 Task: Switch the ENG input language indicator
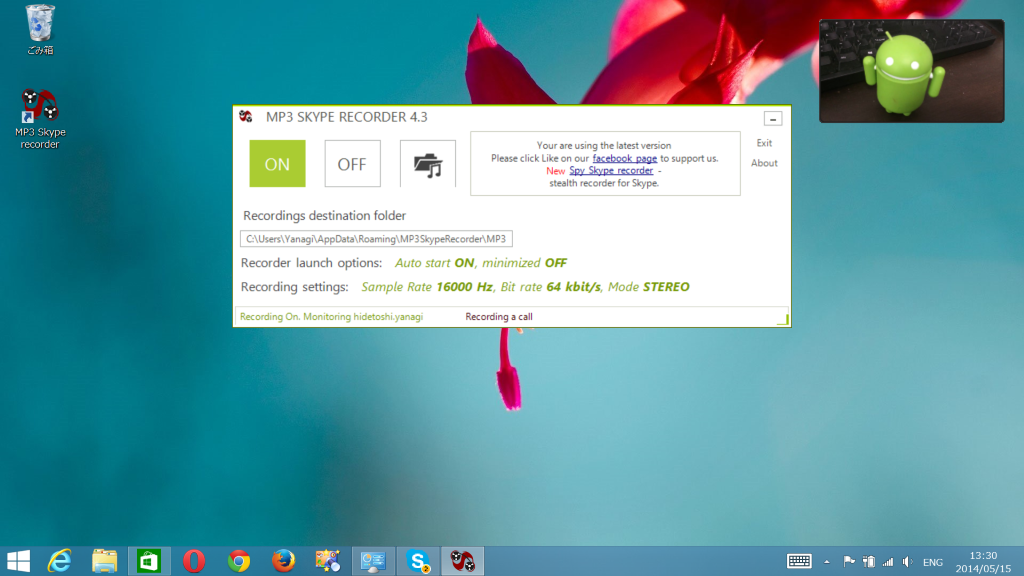933,562
